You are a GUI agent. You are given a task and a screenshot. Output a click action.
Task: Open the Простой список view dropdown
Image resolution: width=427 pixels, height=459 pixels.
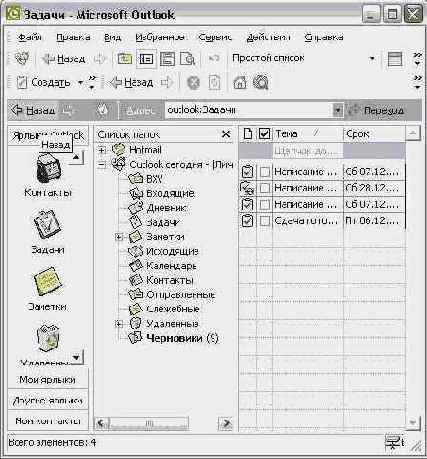372,59
